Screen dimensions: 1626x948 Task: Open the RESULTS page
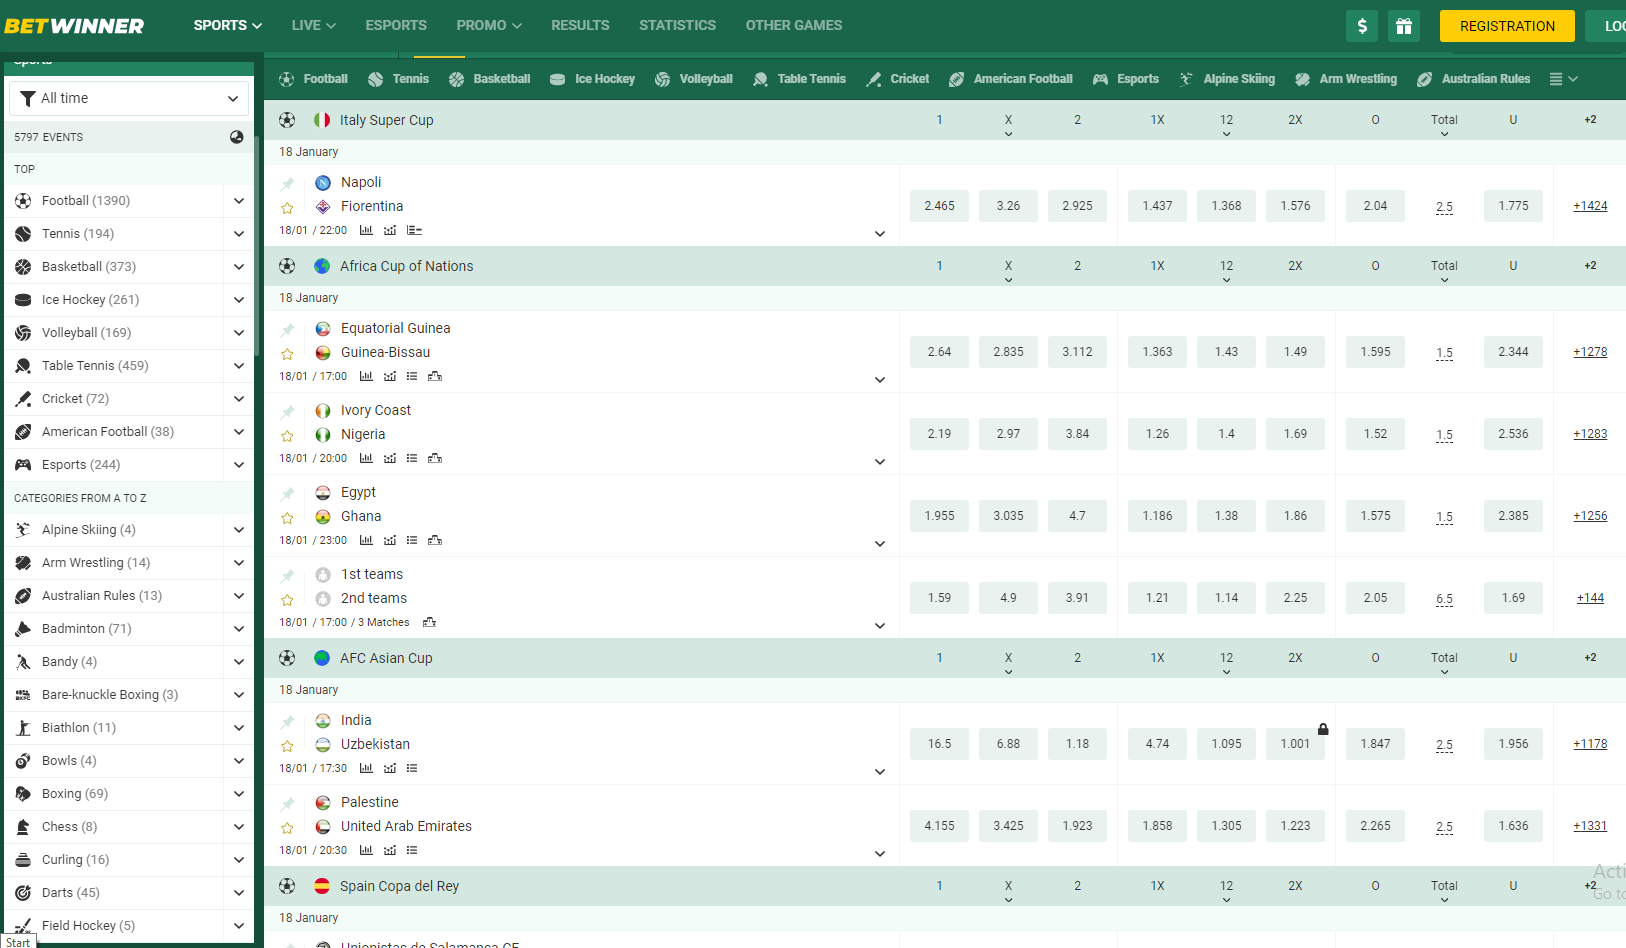coord(580,25)
